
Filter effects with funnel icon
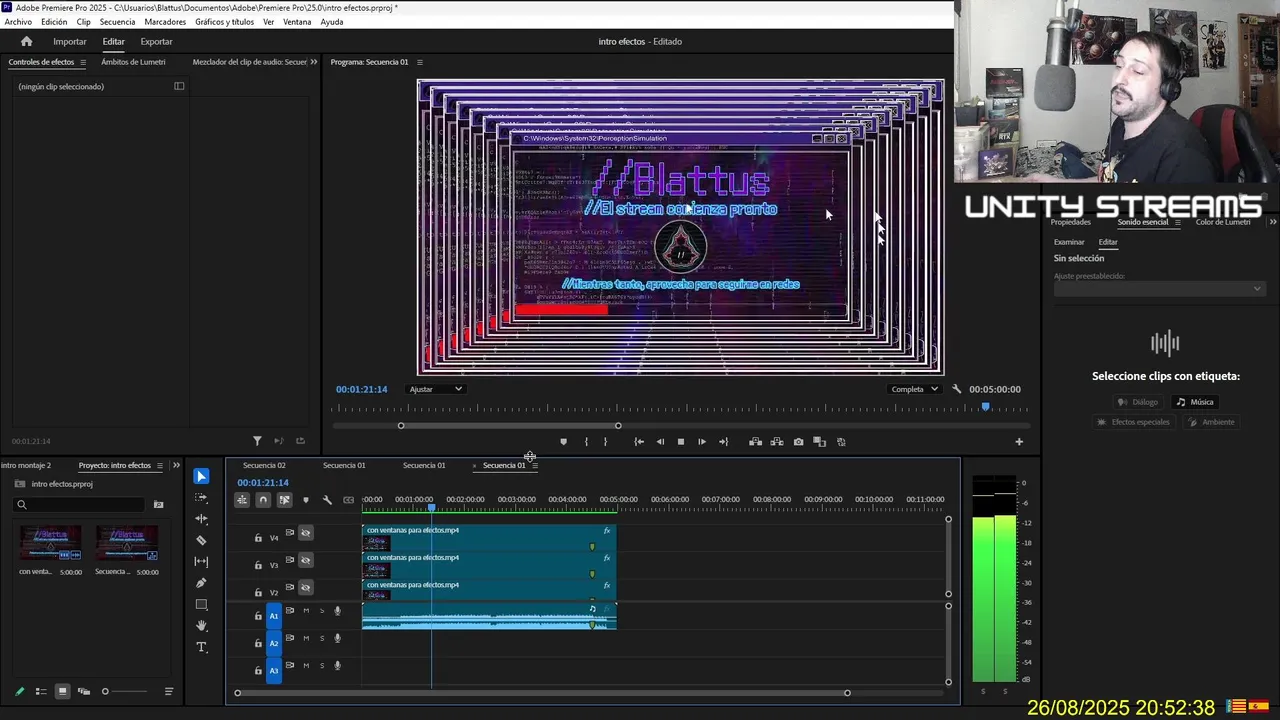tap(257, 441)
